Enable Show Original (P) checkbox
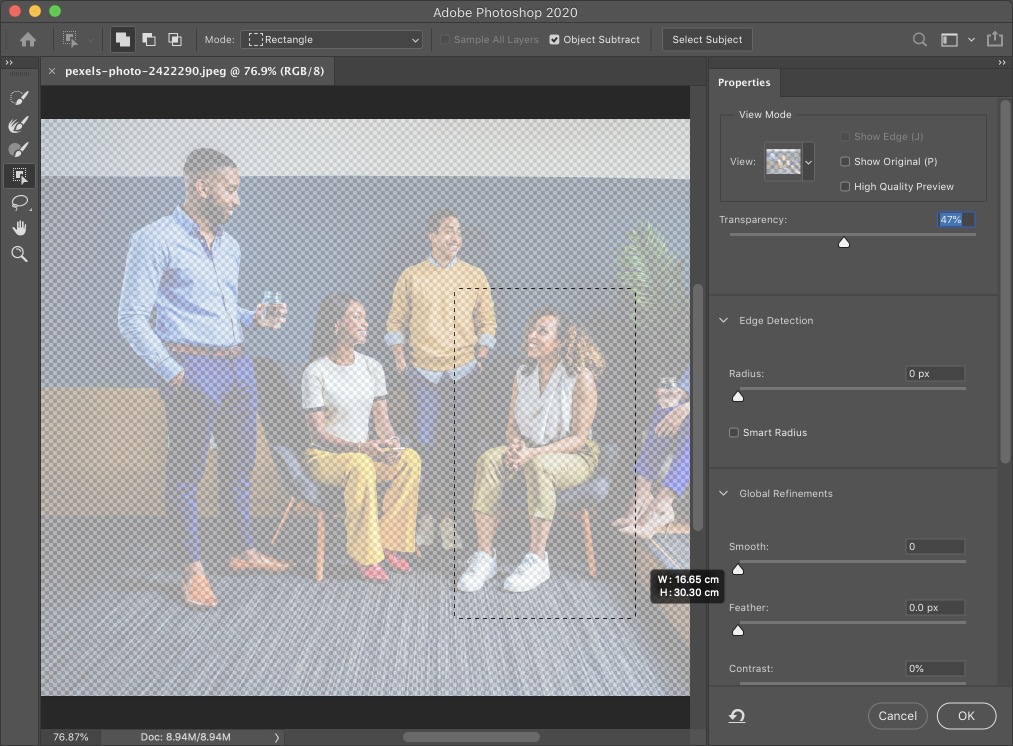The image size is (1013, 746). 845,161
